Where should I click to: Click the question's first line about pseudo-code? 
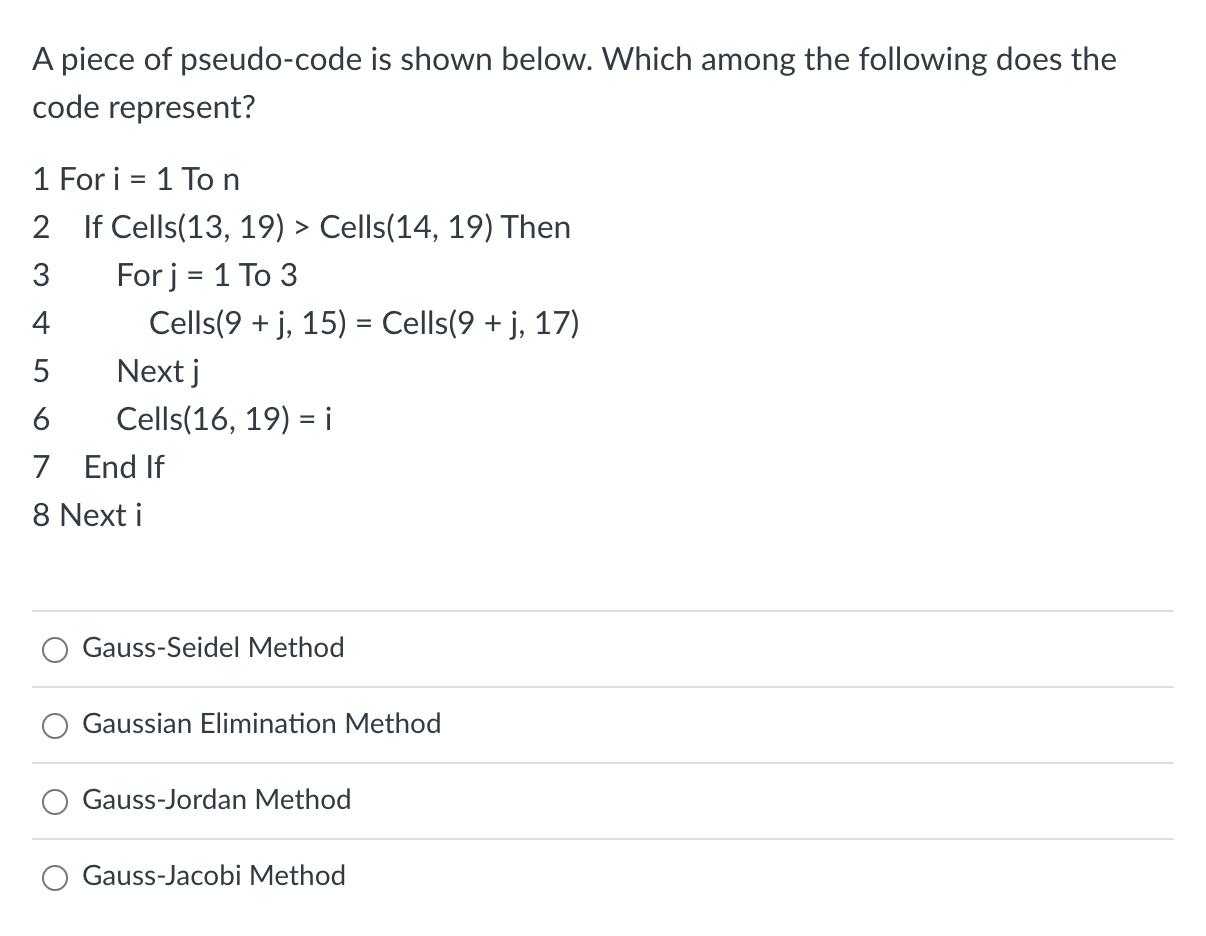pyautogui.click(x=574, y=60)
